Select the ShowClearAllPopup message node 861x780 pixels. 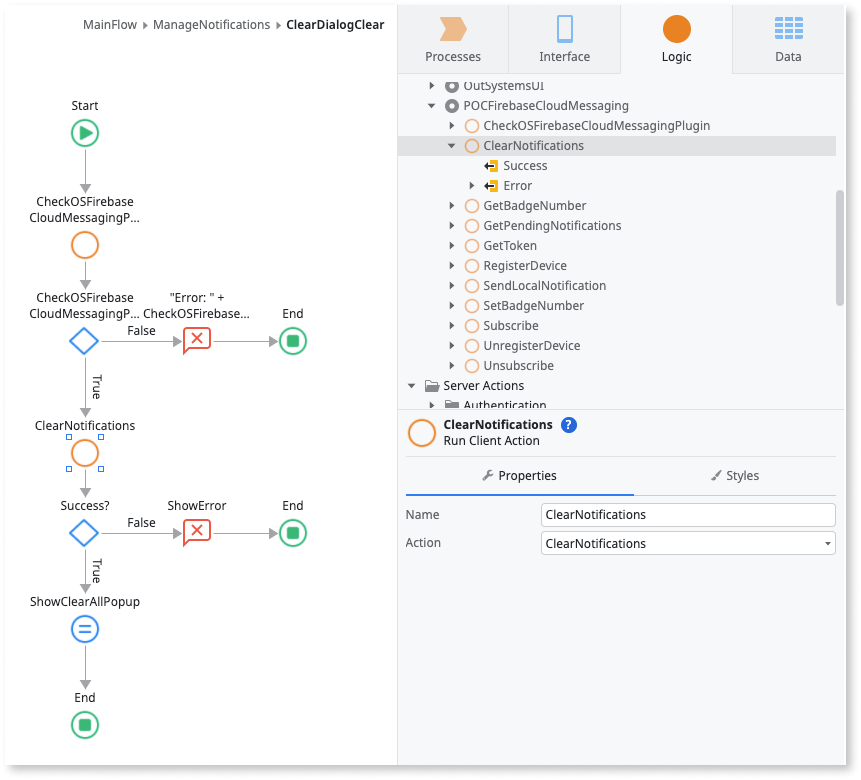coord(84,629)
